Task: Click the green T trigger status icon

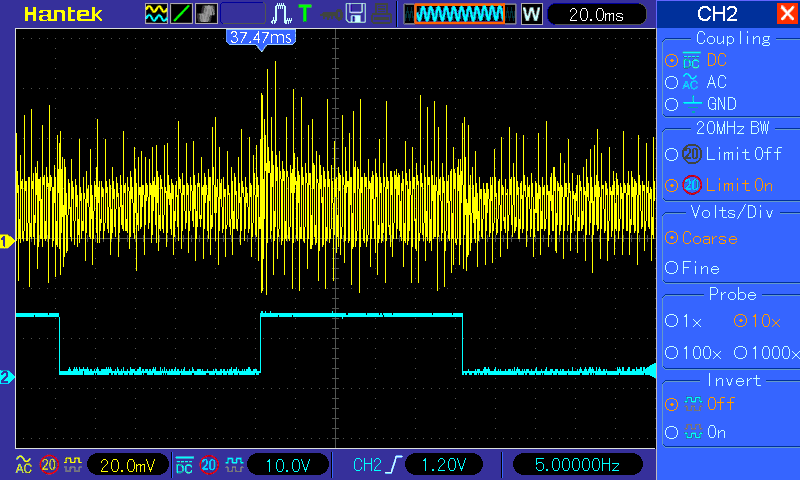Action: point(305,14)
